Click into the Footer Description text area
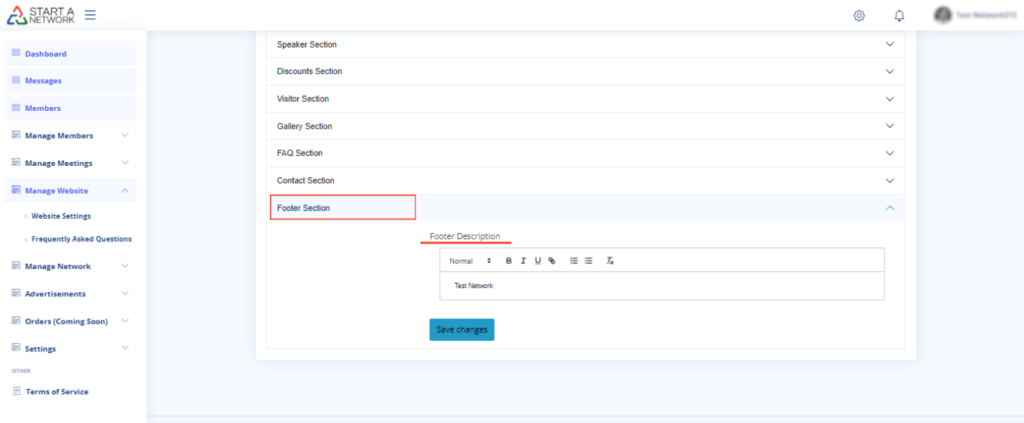 [662, 286]
